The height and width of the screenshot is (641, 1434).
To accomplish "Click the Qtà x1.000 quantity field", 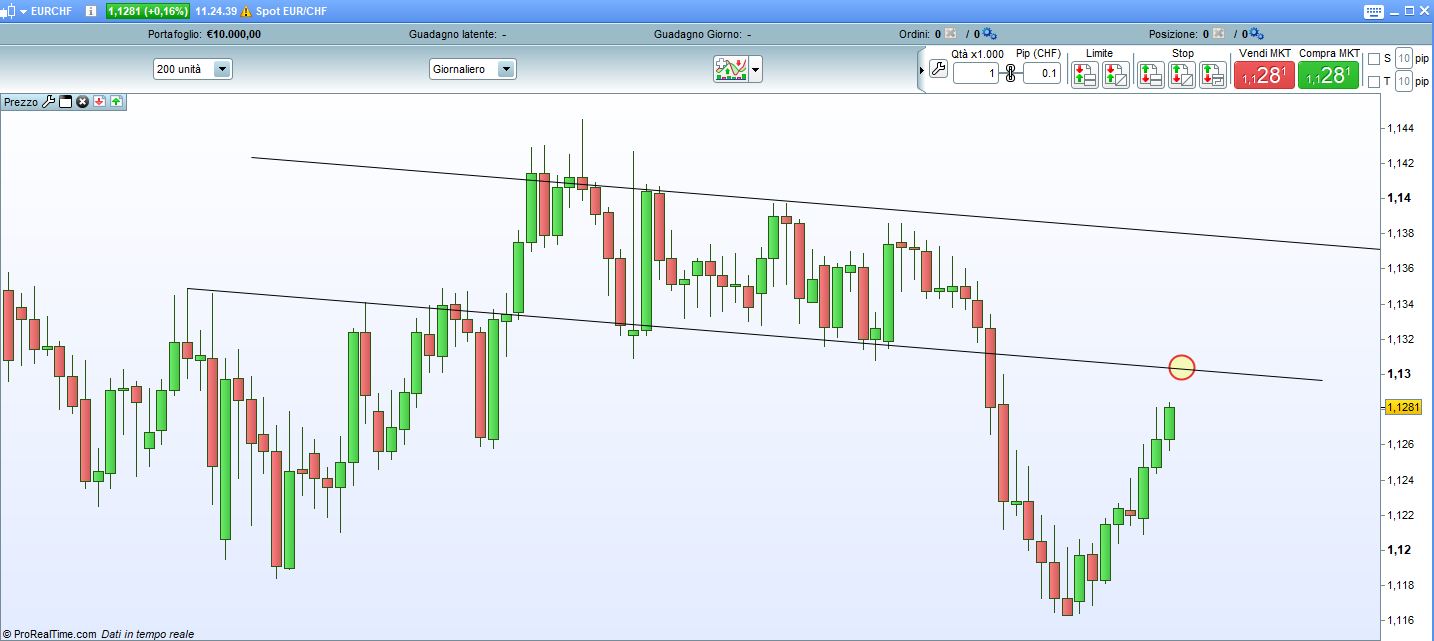I will tap(976, 73).
